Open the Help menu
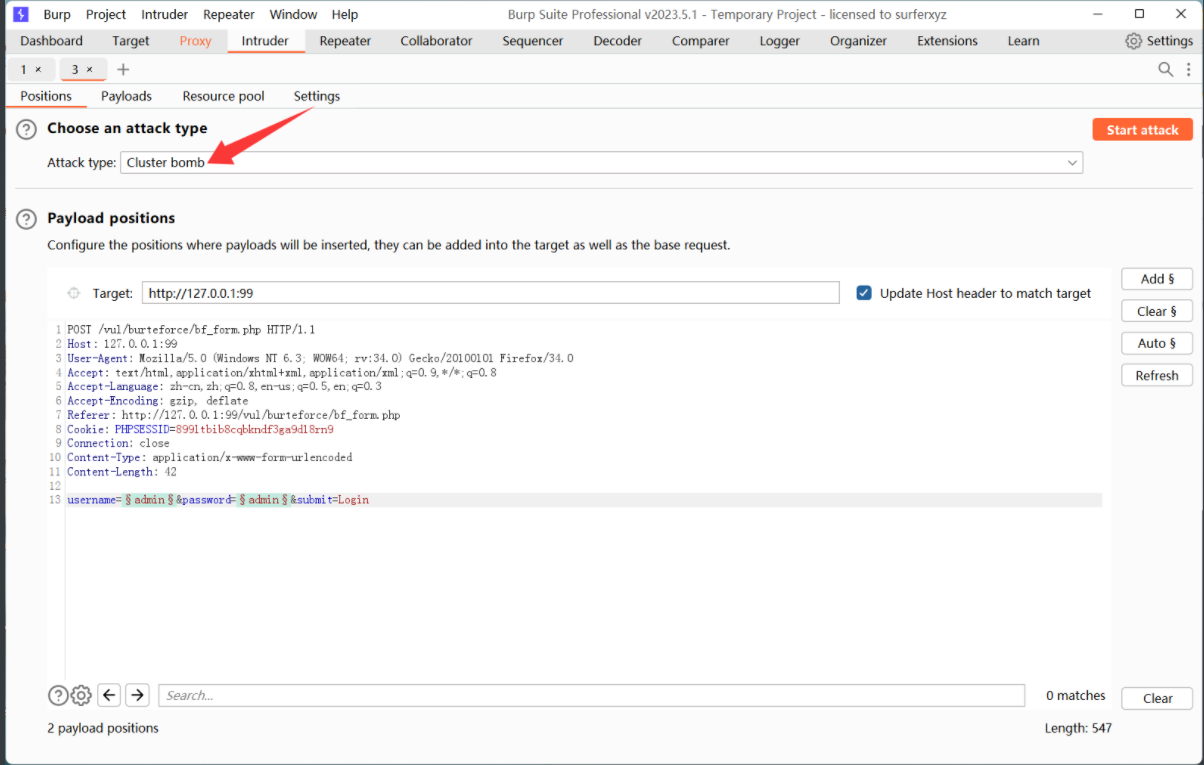This screenshot has height=765, width=1204. pos(345,14)
